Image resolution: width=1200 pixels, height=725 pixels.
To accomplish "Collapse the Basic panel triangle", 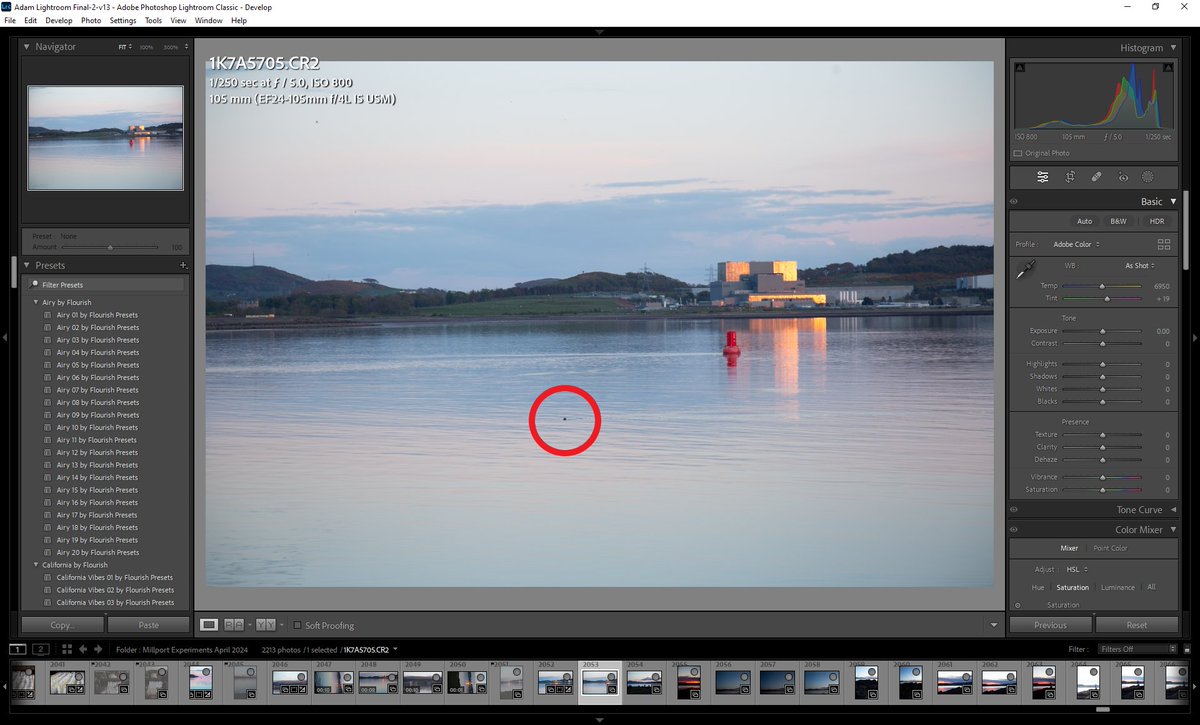I will pos(1174,202).
